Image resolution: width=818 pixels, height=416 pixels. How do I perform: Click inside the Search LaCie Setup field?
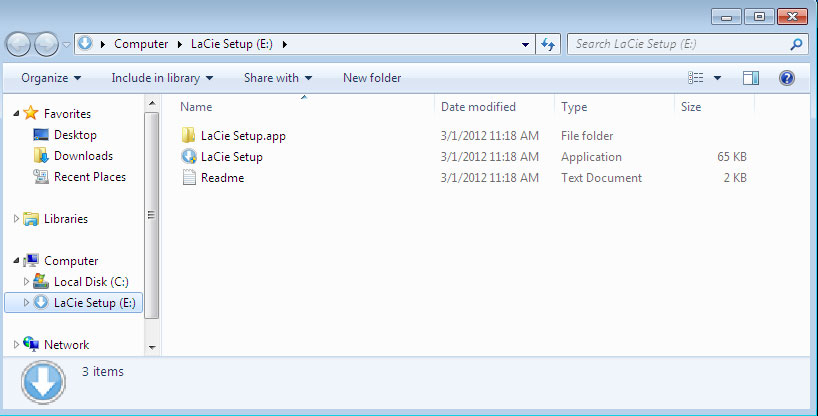pyautogui.click(x=678, y=44)
